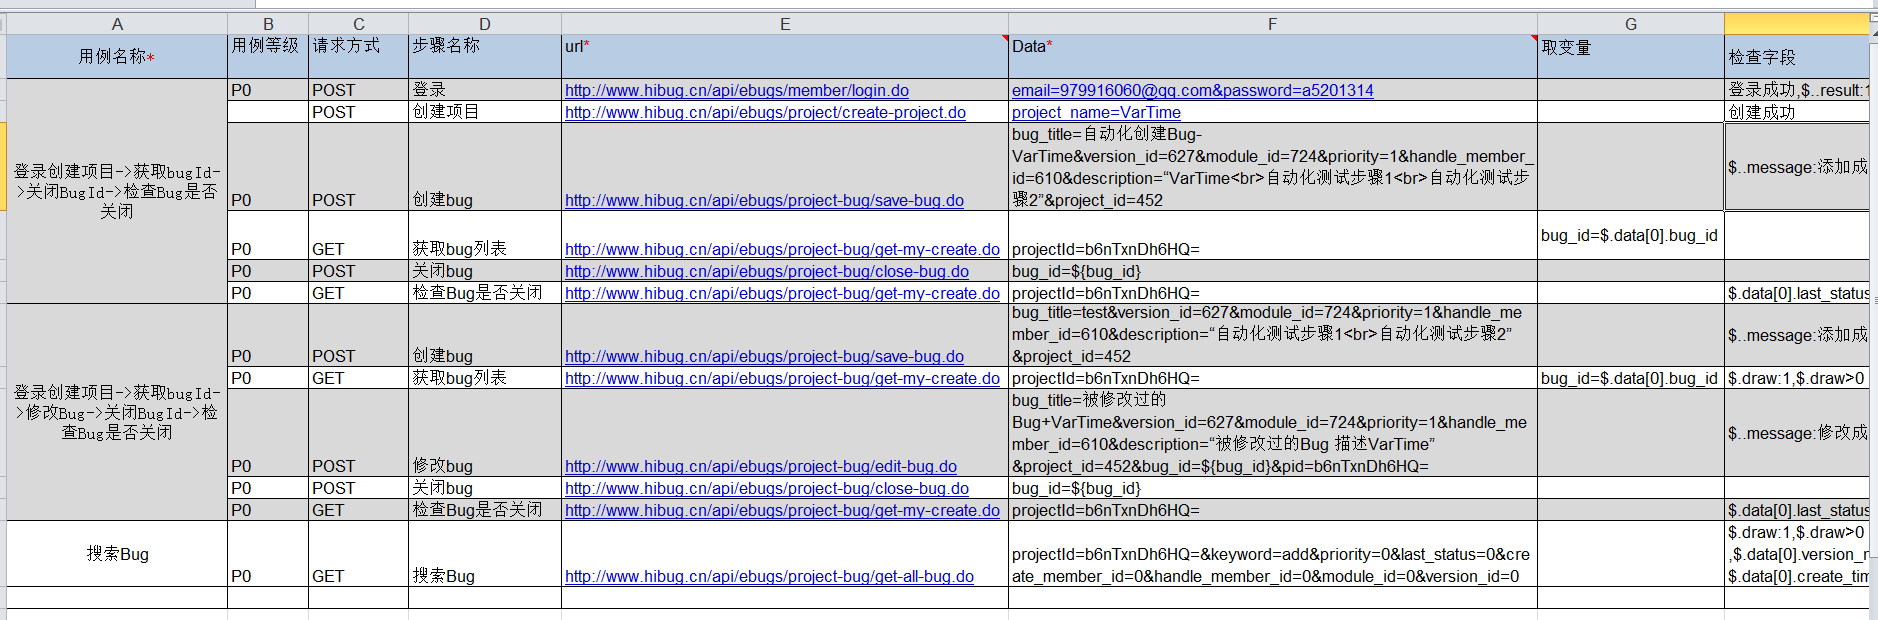This screenshot has height=620, width=1878.
Task: Click the project_name=VarTime link
Action: [1096, 112]
